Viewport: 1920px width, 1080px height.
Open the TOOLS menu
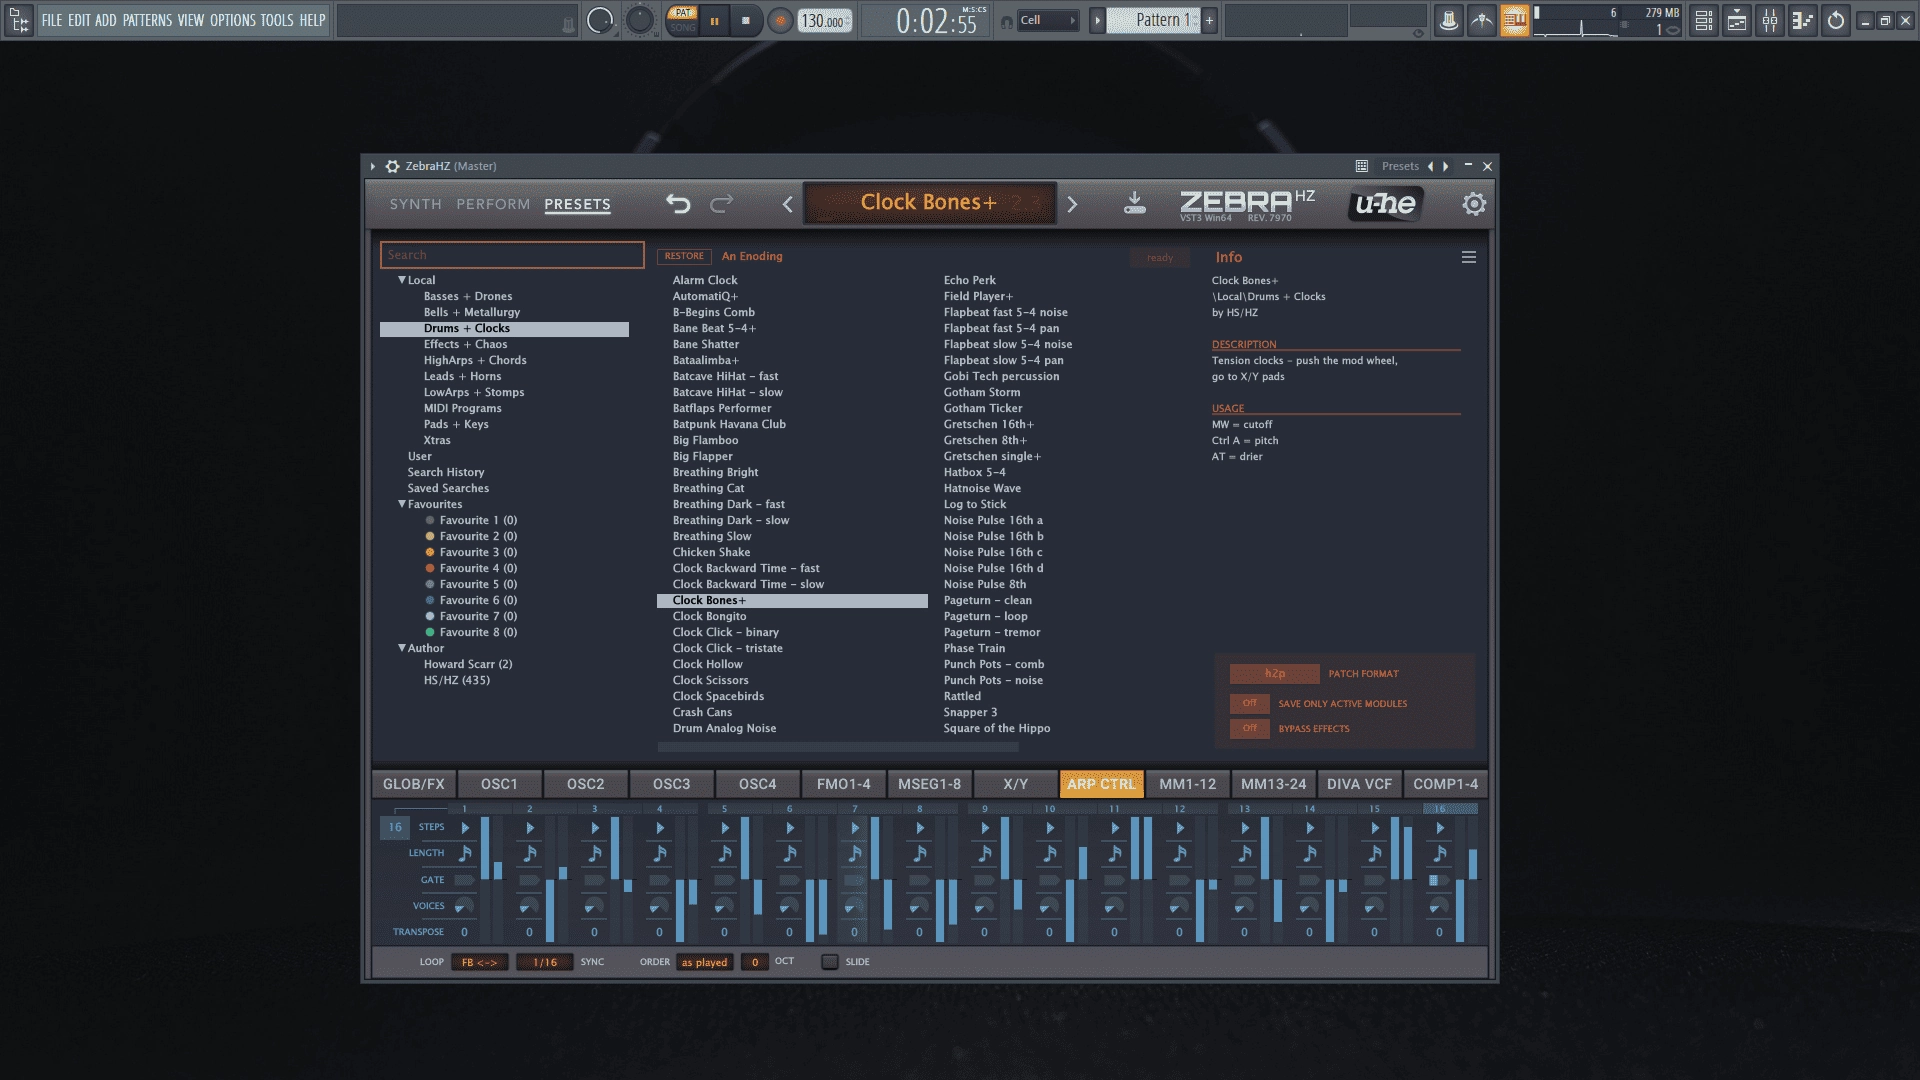point(277,20)
